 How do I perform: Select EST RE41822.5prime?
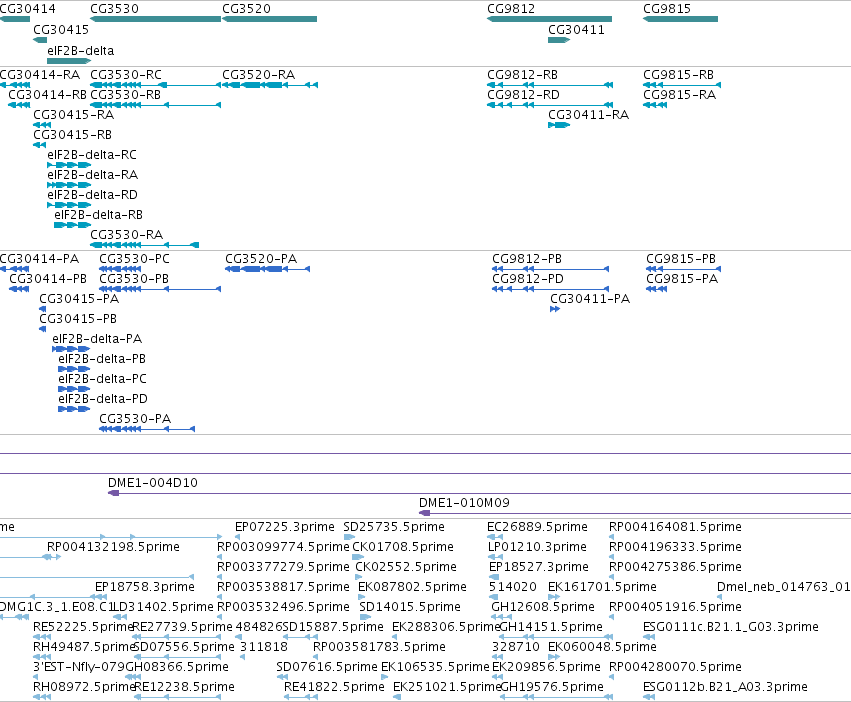334,687
